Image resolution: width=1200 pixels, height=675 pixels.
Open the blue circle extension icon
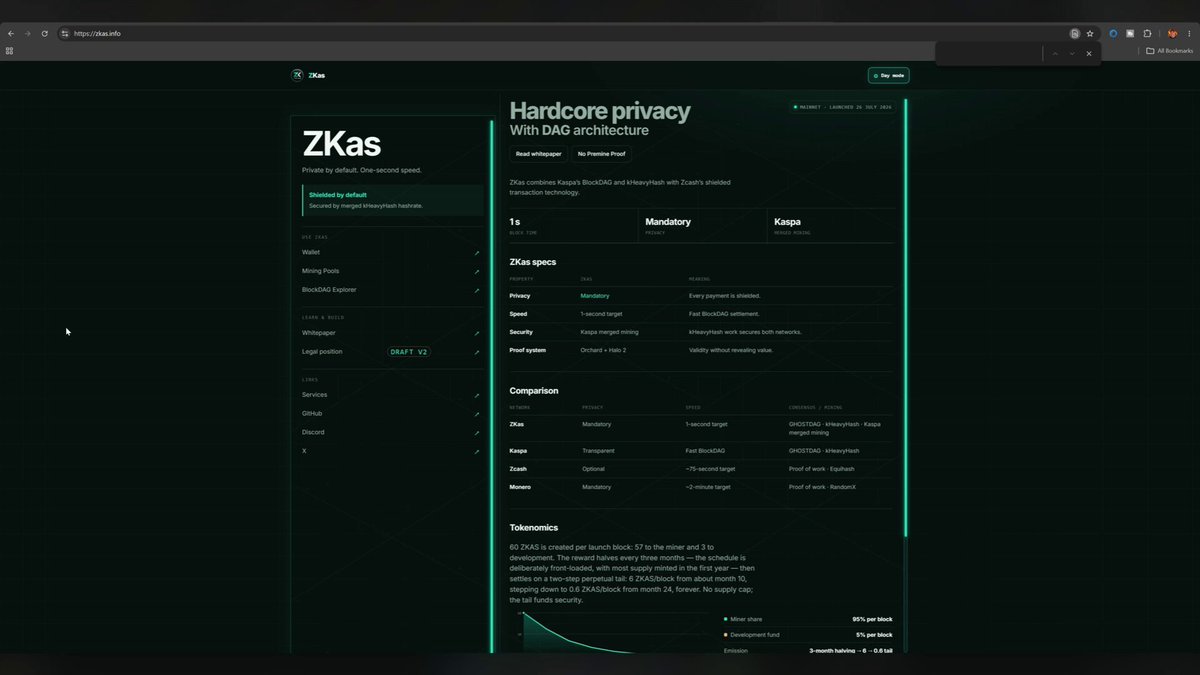(1114, 33)
